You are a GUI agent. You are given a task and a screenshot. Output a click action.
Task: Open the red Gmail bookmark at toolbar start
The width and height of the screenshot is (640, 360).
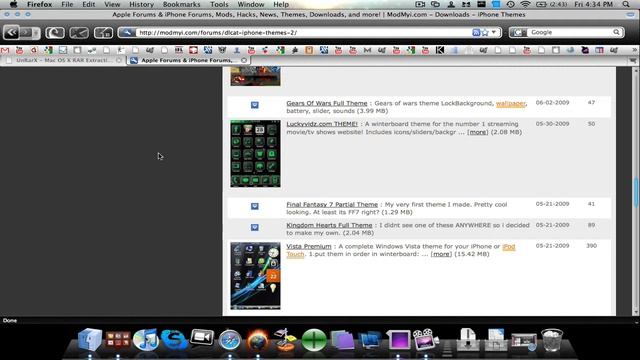click(x=5, y=50)
